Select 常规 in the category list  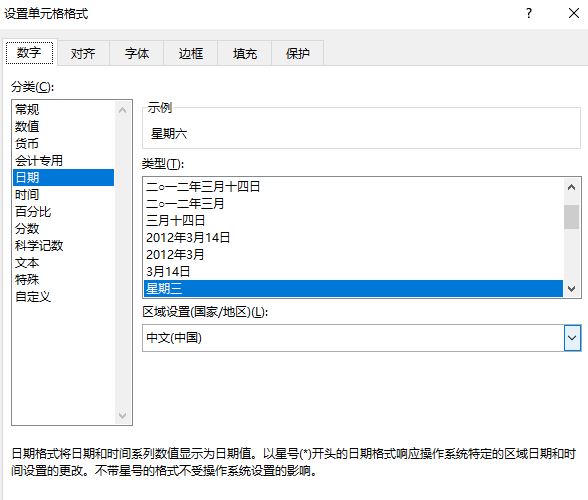point(63,110)
